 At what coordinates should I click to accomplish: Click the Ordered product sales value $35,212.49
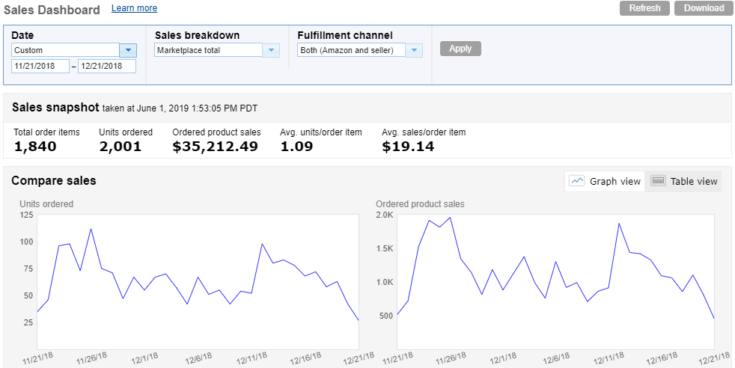pos(215,146)
